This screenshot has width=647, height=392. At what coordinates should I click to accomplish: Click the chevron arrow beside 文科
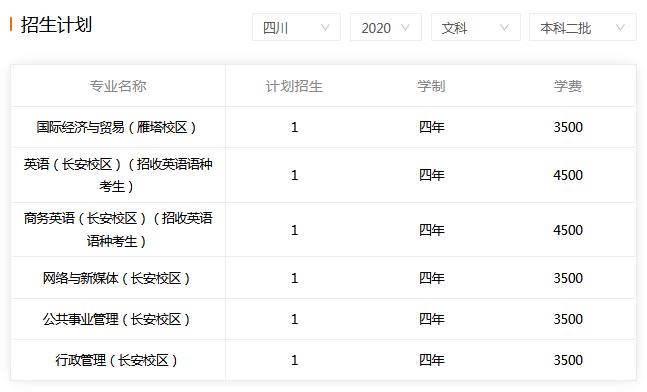pyautogui.click(x=504, y=28)
